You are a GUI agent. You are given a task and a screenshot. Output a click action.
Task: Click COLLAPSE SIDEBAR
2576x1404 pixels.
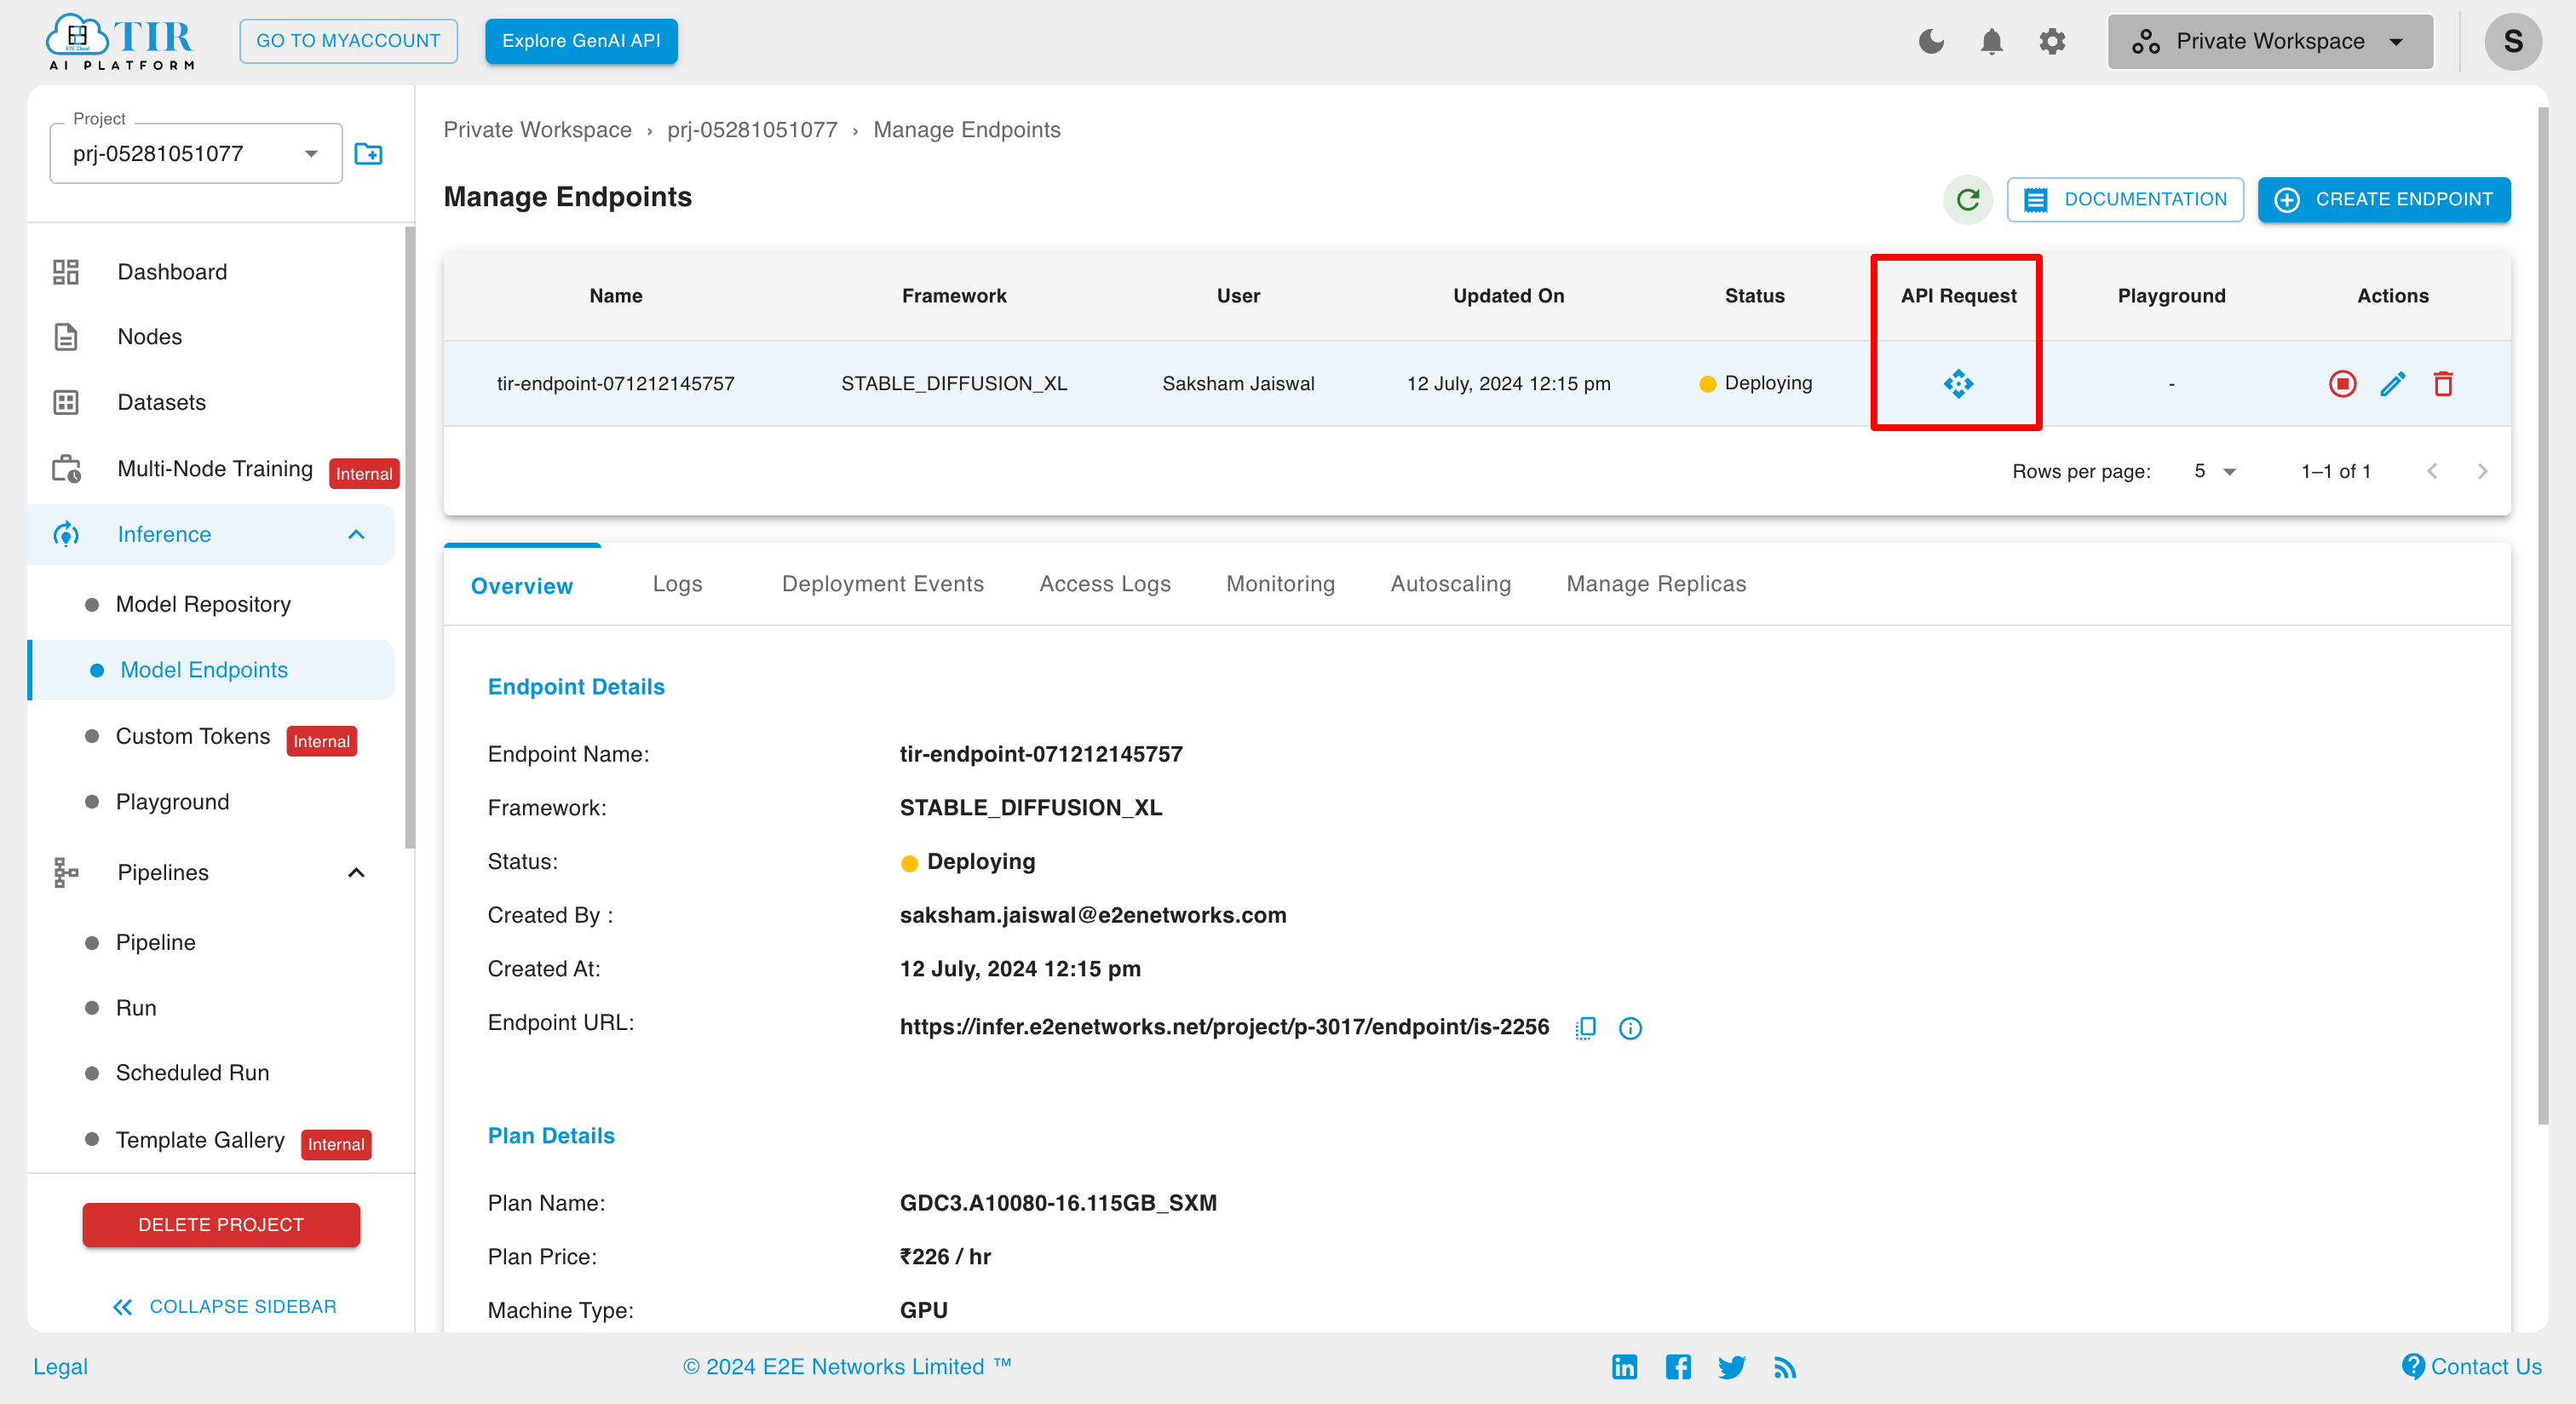(x=224, y=1306)
